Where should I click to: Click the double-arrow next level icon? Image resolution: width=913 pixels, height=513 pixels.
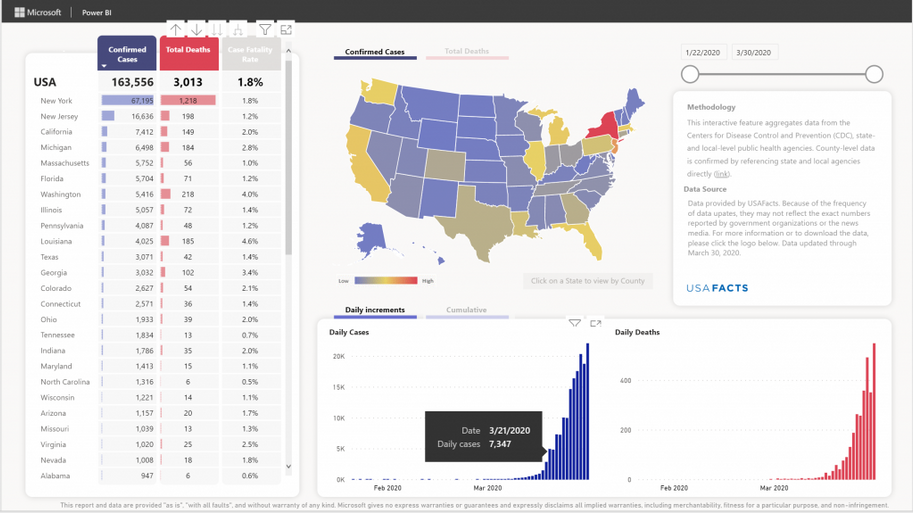pyautogui.click(x=217, y=29)
